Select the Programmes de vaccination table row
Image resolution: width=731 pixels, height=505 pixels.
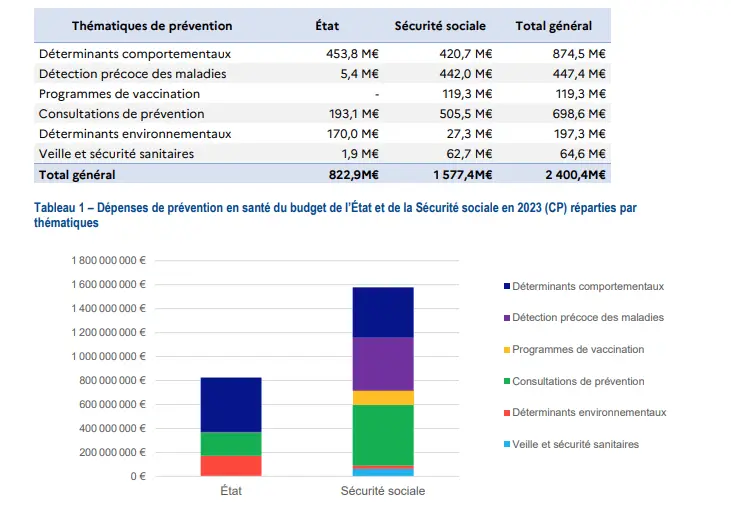point(322,94)
